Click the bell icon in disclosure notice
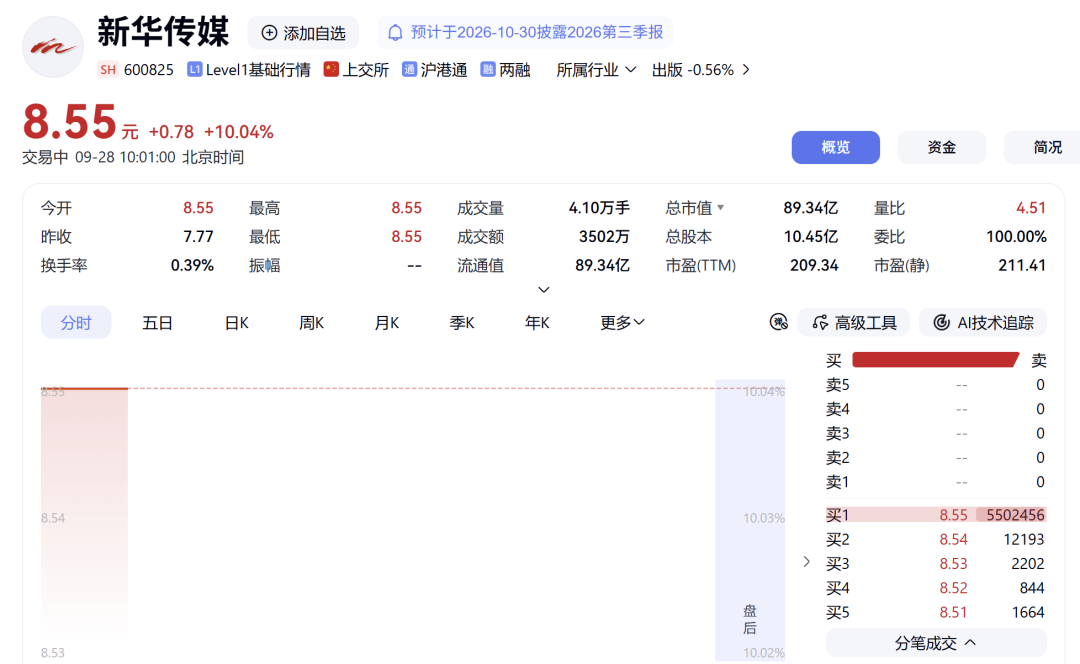The width and height of the screenshot is (1080, 664). pyautogui.click(x=395, y=33)
